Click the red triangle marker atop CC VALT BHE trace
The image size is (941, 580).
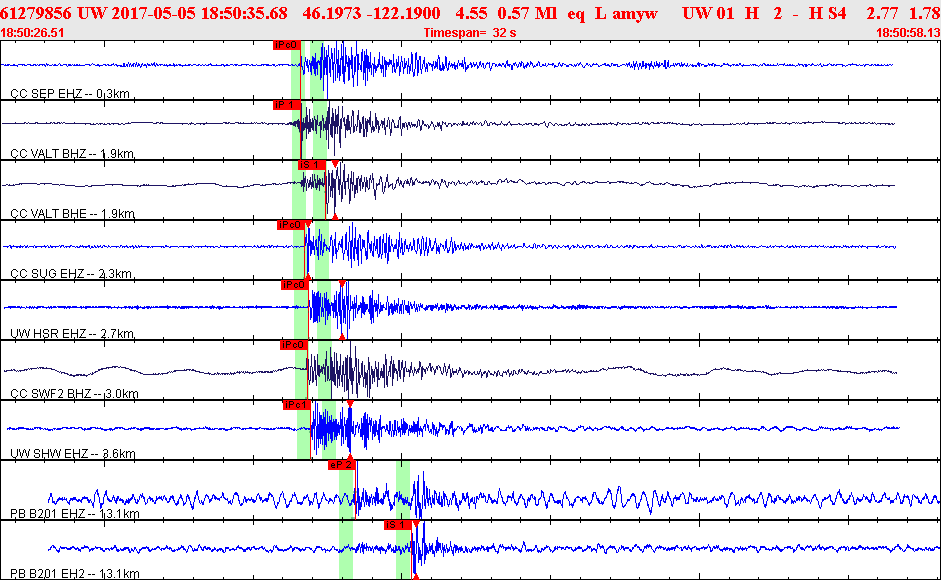click(335, 163)
